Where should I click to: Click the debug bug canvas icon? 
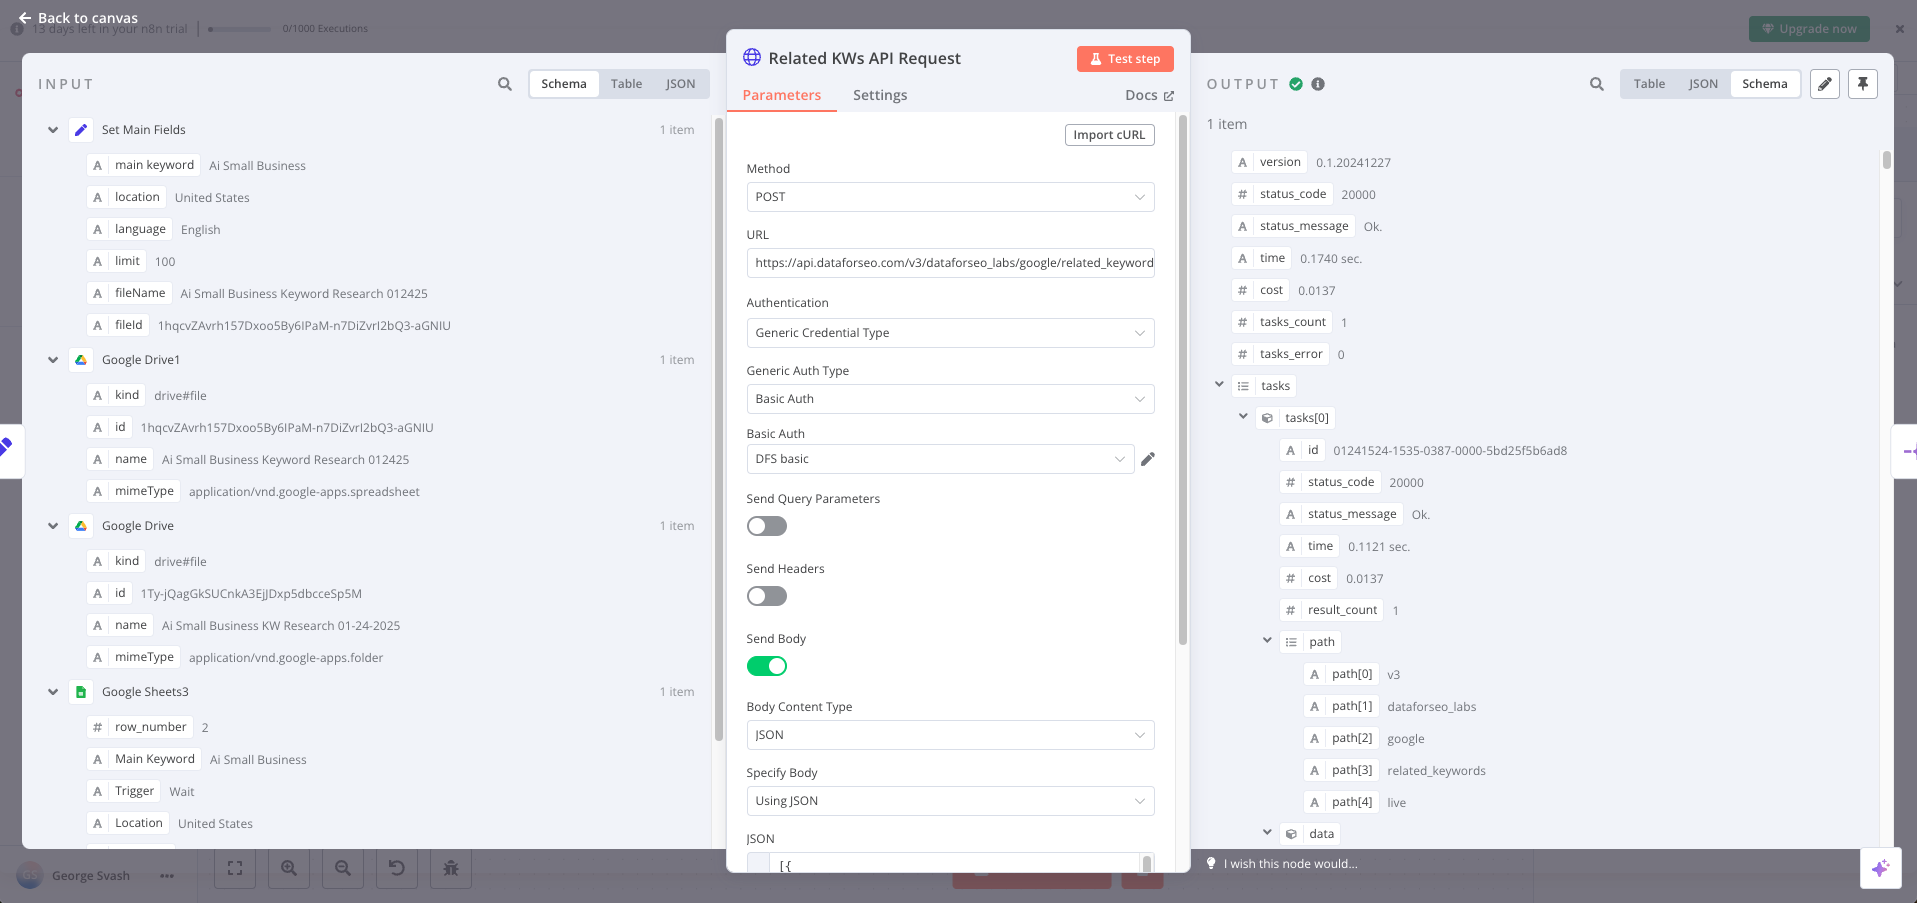451,868
